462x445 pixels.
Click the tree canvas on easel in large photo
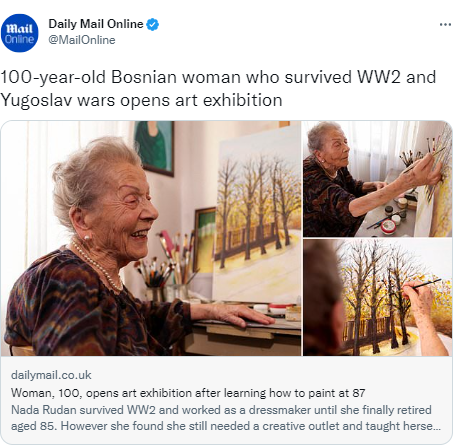click(257, 213)
